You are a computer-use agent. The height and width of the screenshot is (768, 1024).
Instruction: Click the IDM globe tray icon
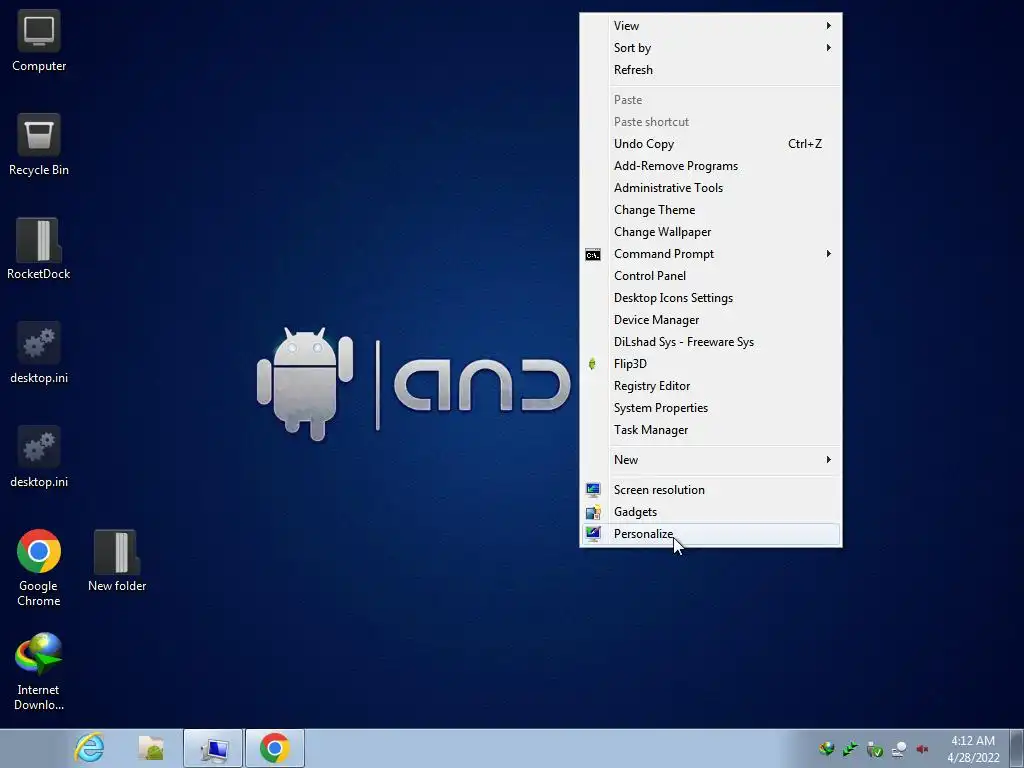(x=827, y=749)
